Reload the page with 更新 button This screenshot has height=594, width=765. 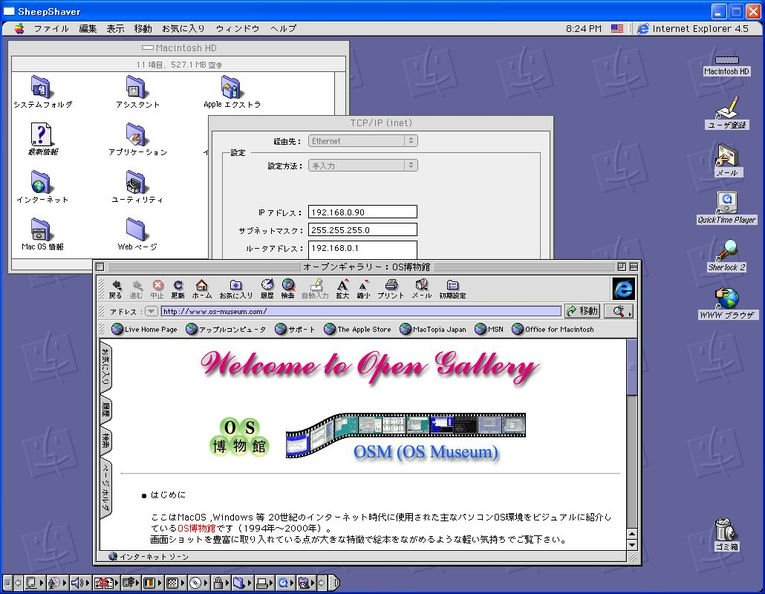[x=178, y=289]
